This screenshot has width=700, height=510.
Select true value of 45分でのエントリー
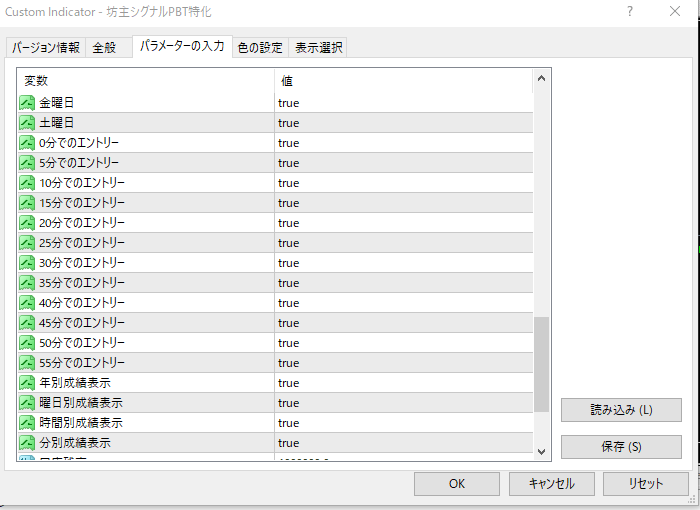tap(288, 323)
